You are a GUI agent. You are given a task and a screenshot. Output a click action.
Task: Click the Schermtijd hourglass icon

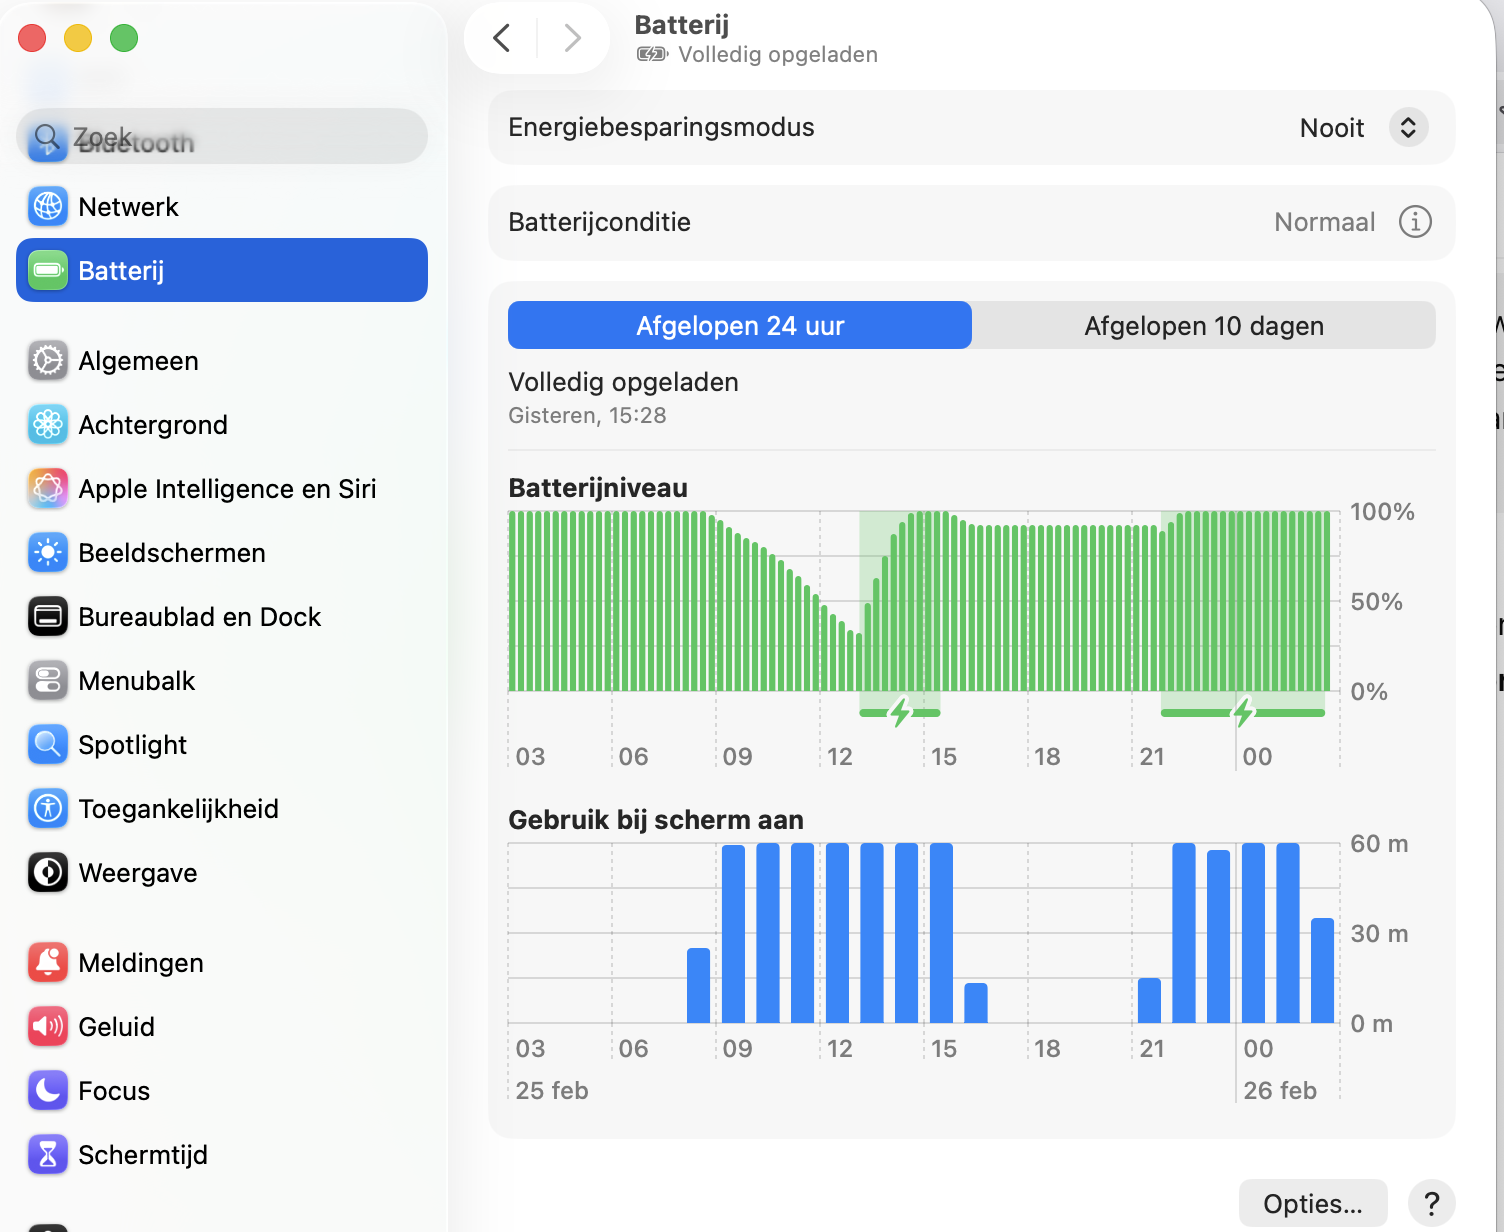(47, 1154)
